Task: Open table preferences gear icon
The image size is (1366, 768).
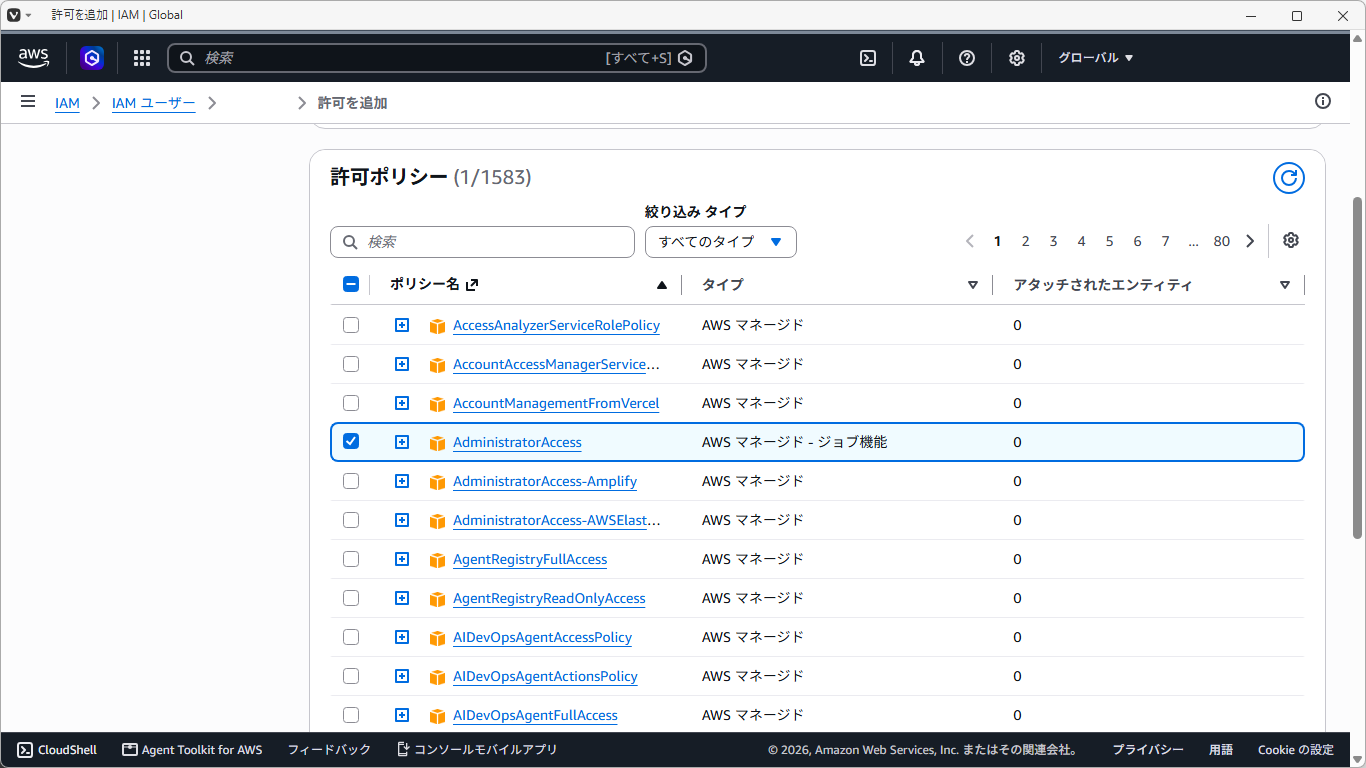Action: click(1291, 240)
